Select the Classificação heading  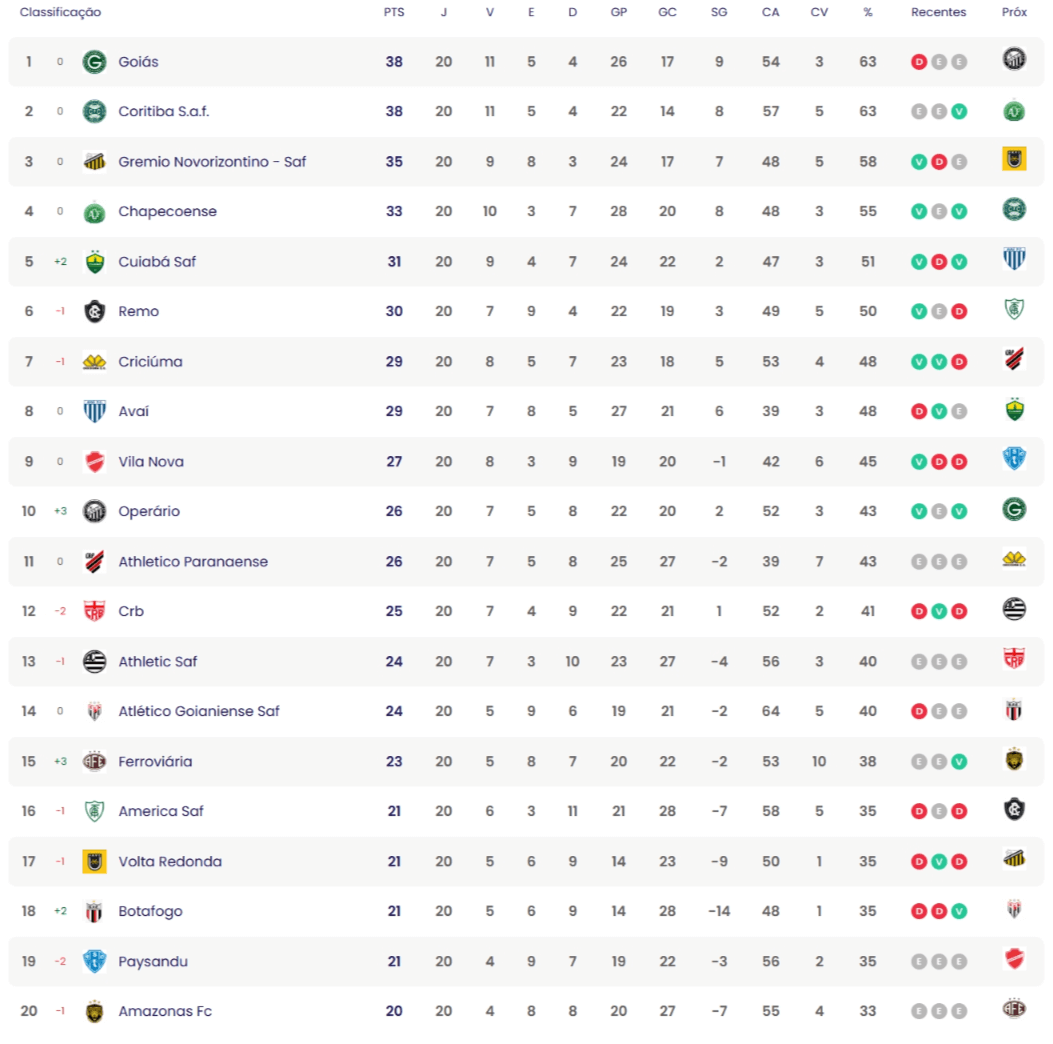pos(60,12)
